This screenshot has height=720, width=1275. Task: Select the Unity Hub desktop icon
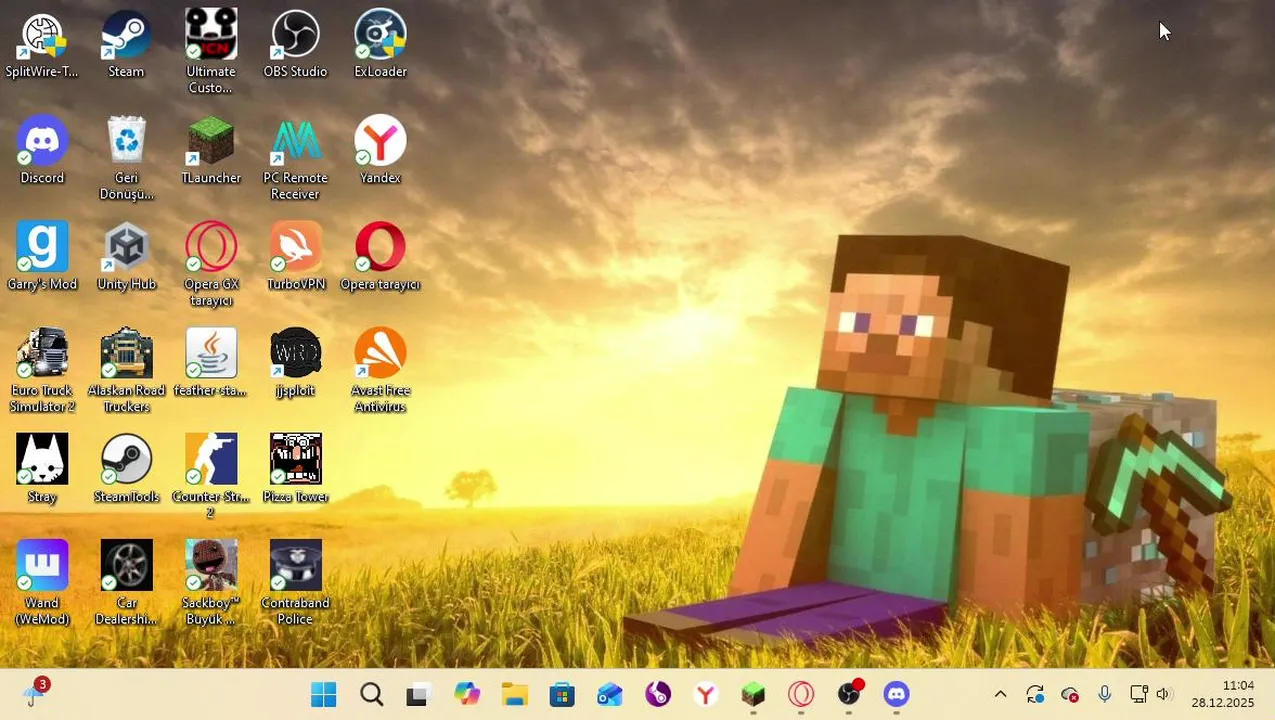pyautogui.click(x=127, y=257)
